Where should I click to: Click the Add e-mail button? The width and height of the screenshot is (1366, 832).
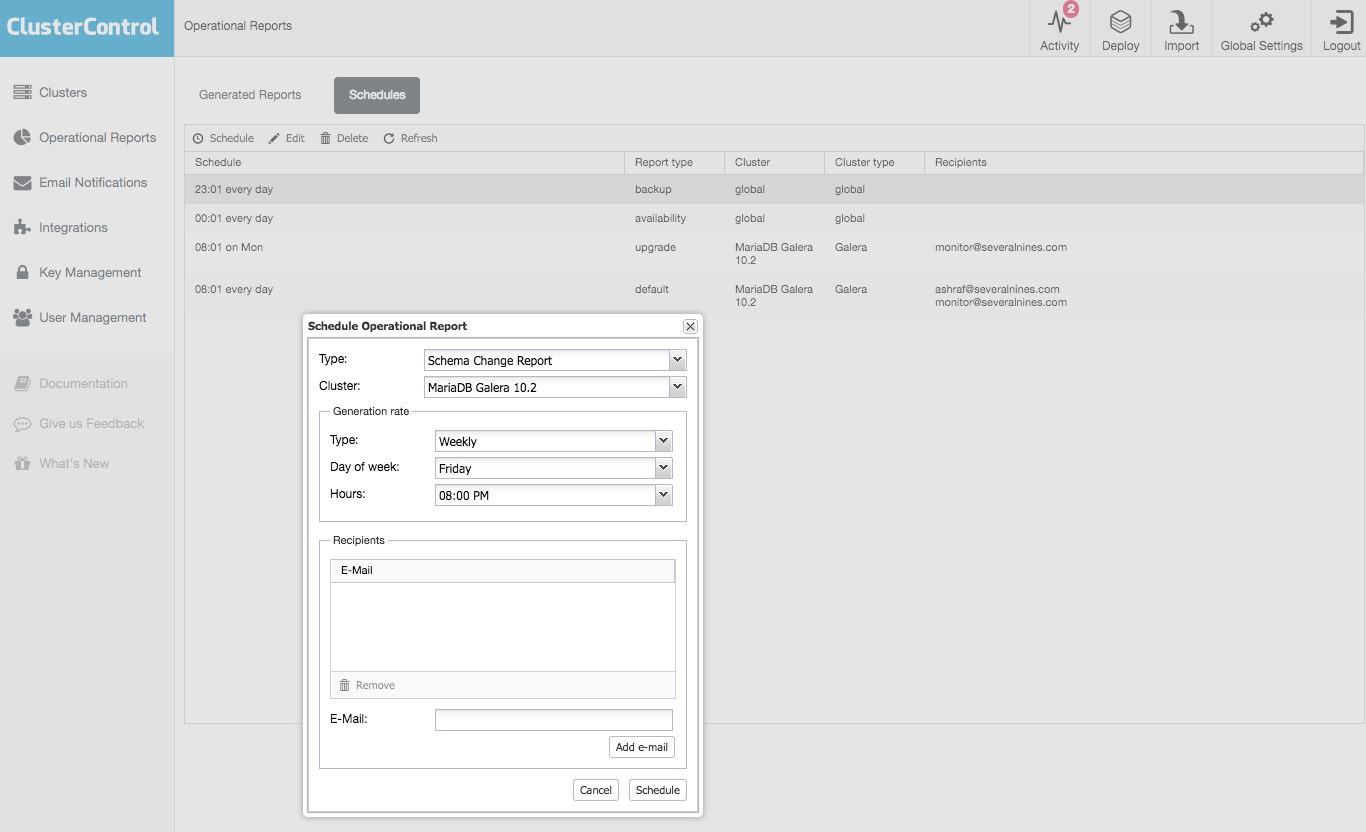(x=641, y=747)
